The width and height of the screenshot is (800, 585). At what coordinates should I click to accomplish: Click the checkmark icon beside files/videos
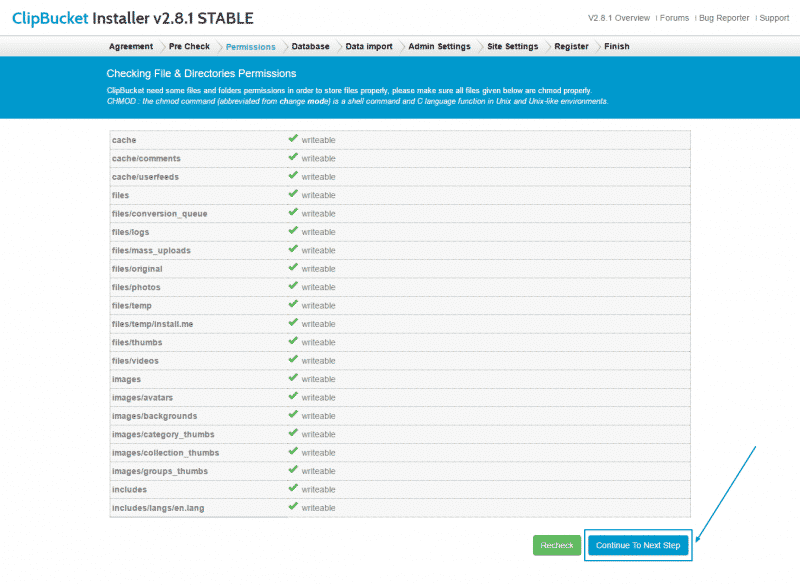point(293,360)
